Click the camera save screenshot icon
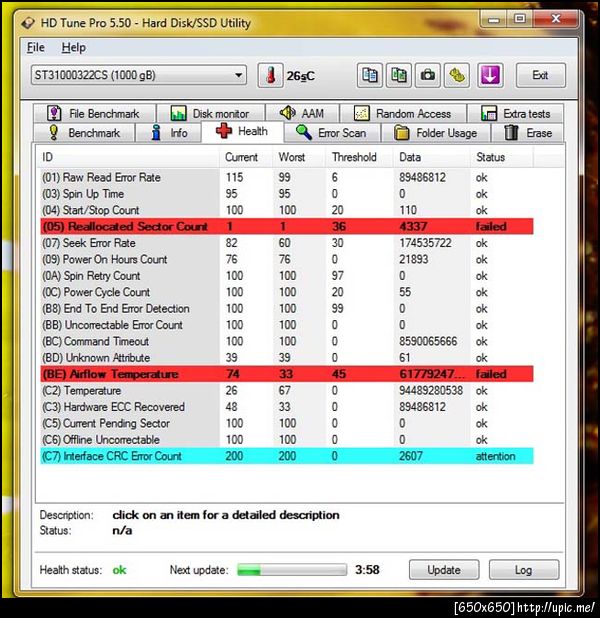 [428, 75]
